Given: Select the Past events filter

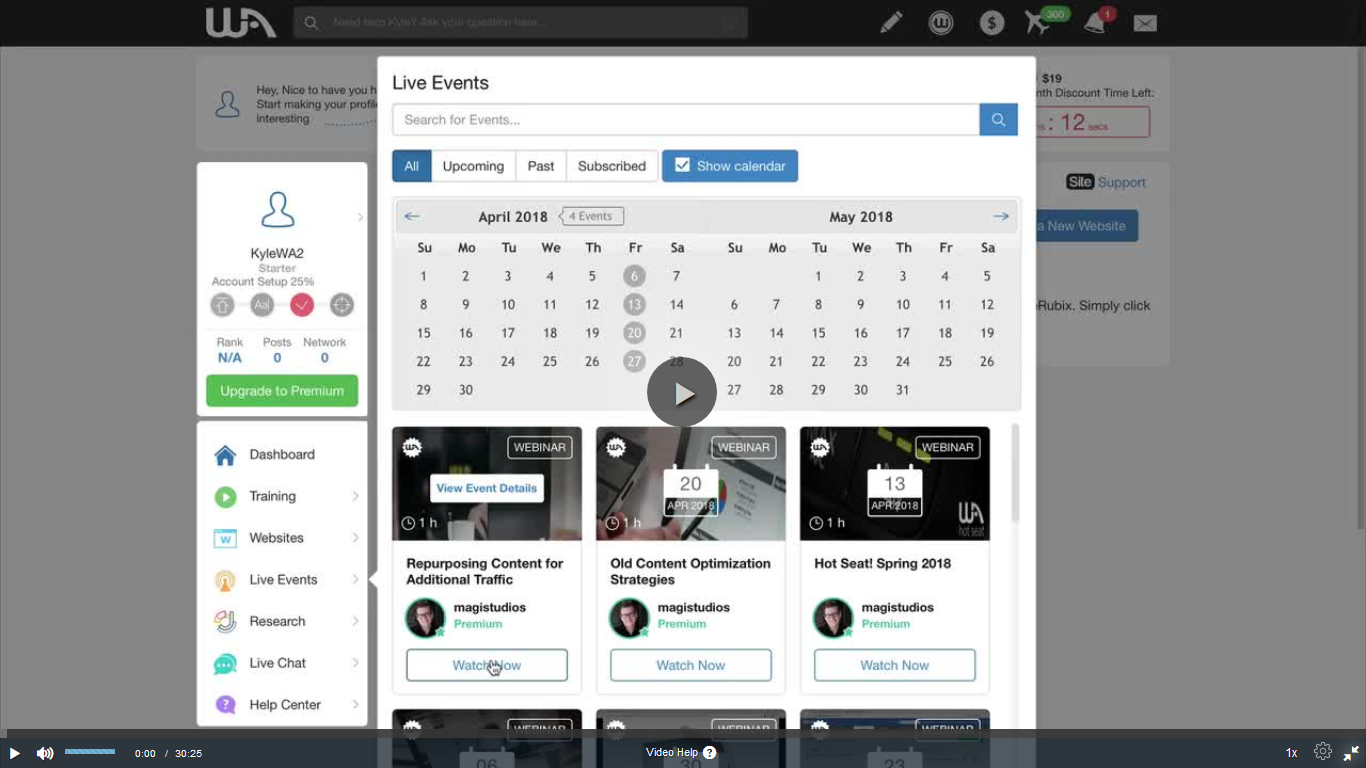Looking at the screenshot, I should point(541,166).
